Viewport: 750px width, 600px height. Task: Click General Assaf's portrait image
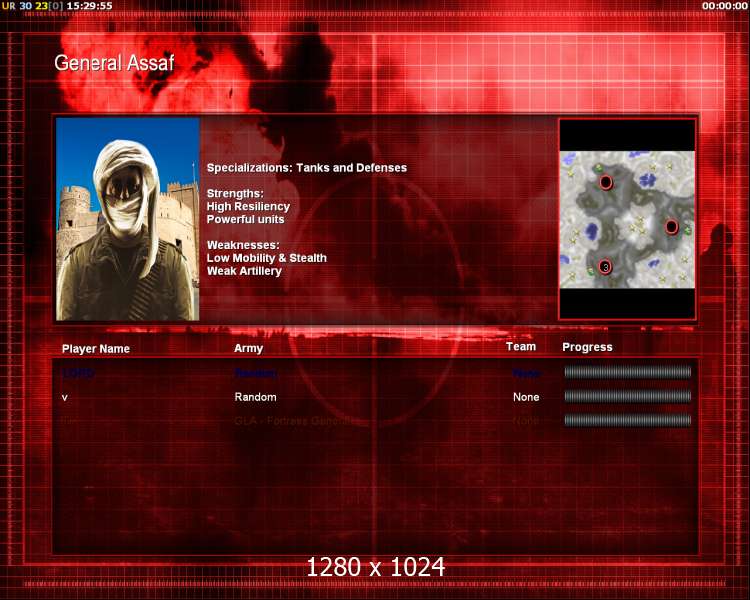tap(128, 219)
